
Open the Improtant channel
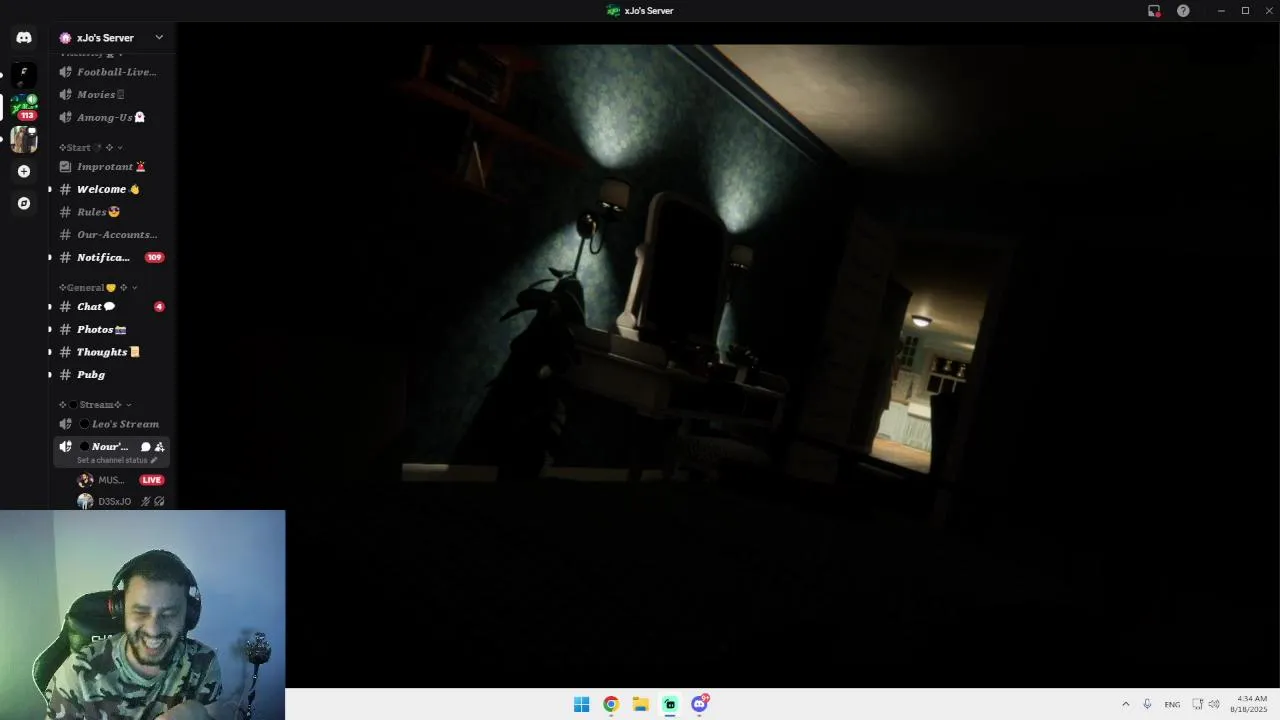pos(111,167)
